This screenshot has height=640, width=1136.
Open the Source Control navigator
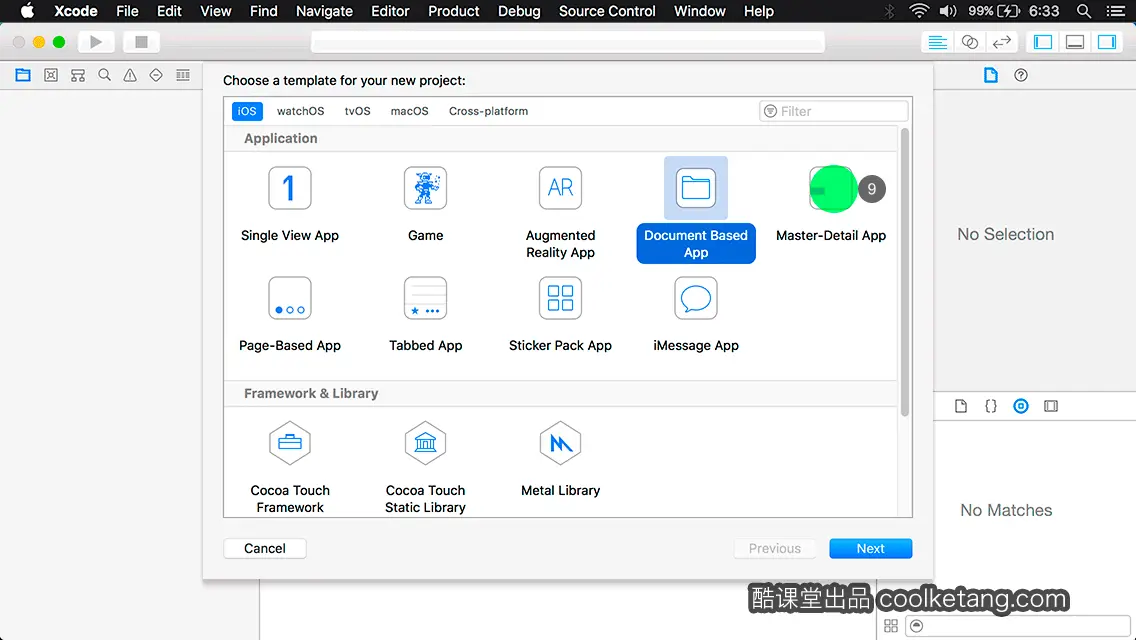click(51, 75)
